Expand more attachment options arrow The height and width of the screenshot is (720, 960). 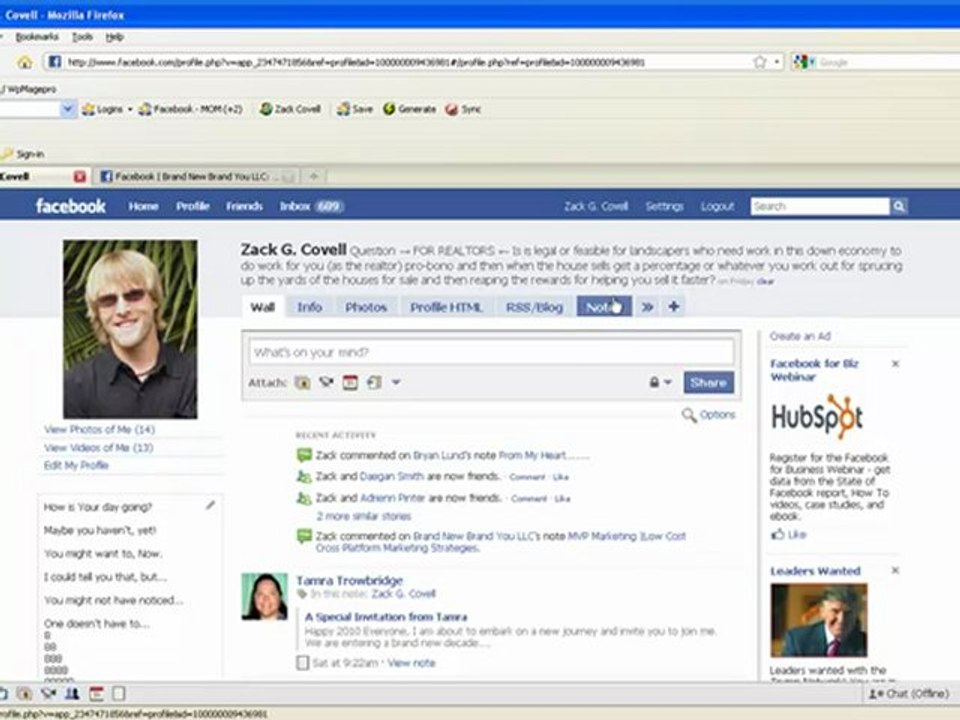(396, 383)
